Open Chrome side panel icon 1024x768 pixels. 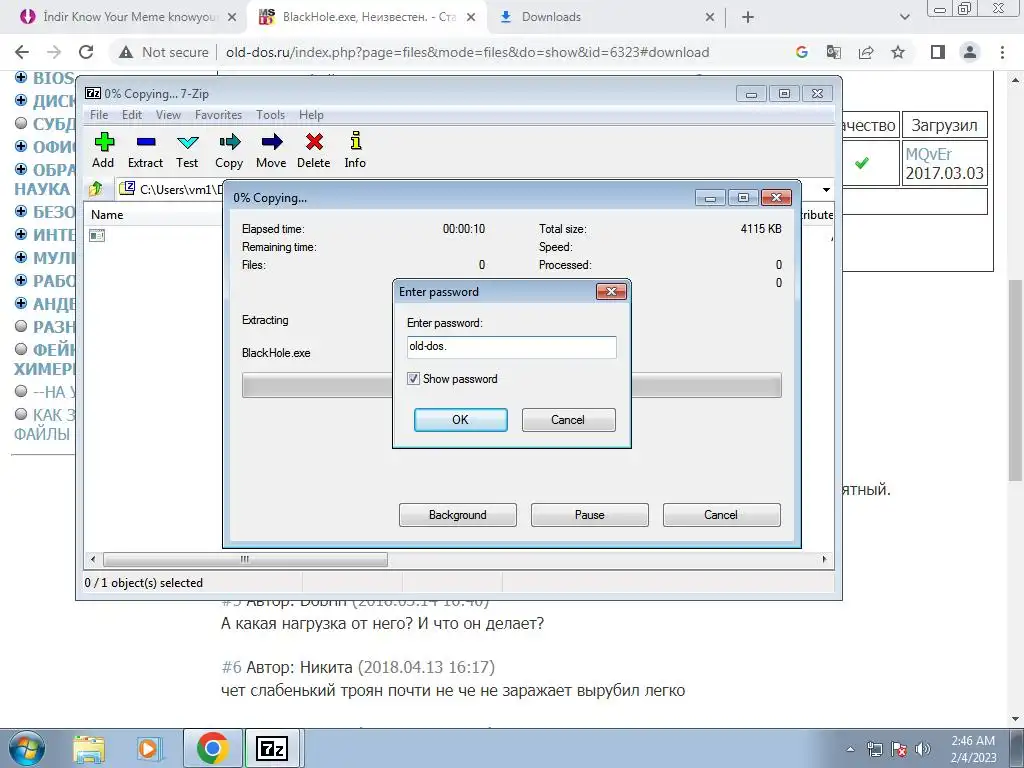938,52
